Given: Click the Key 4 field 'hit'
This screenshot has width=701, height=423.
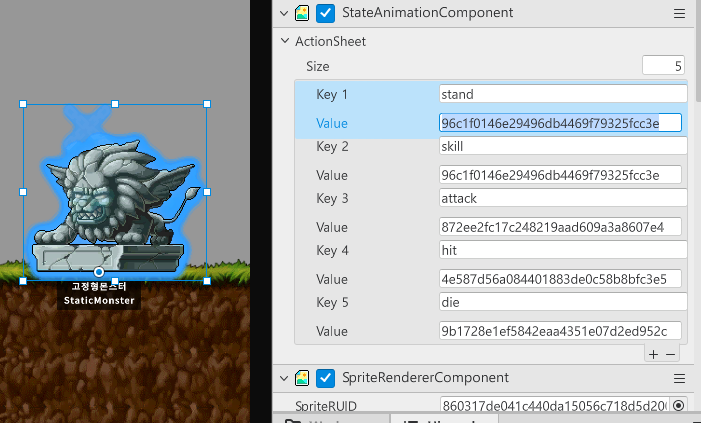Looking at the screenshot, I should (x=563, y=250).
